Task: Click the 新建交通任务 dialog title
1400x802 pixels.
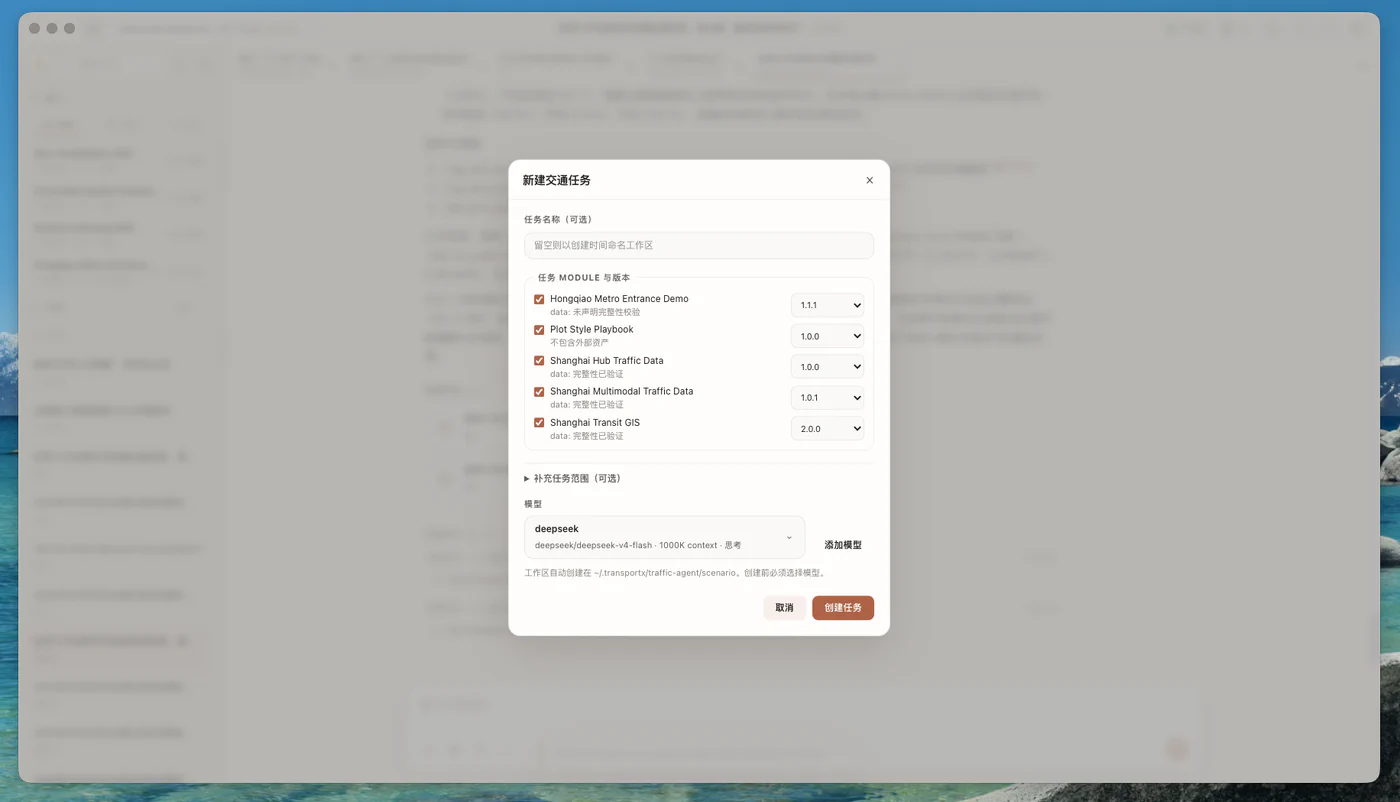Action: pyautogui.click(x=556, y=180)
